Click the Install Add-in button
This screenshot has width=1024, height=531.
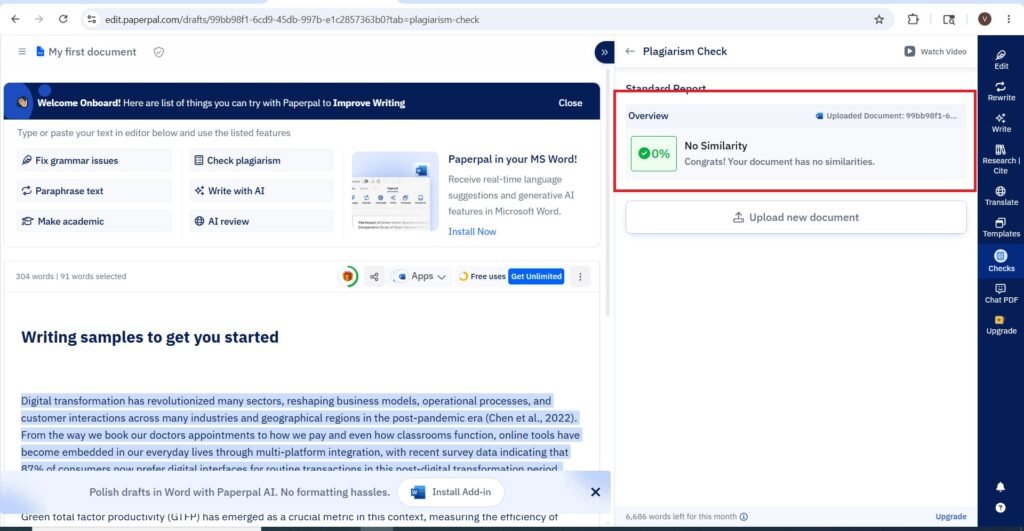[x=451, y=492]
